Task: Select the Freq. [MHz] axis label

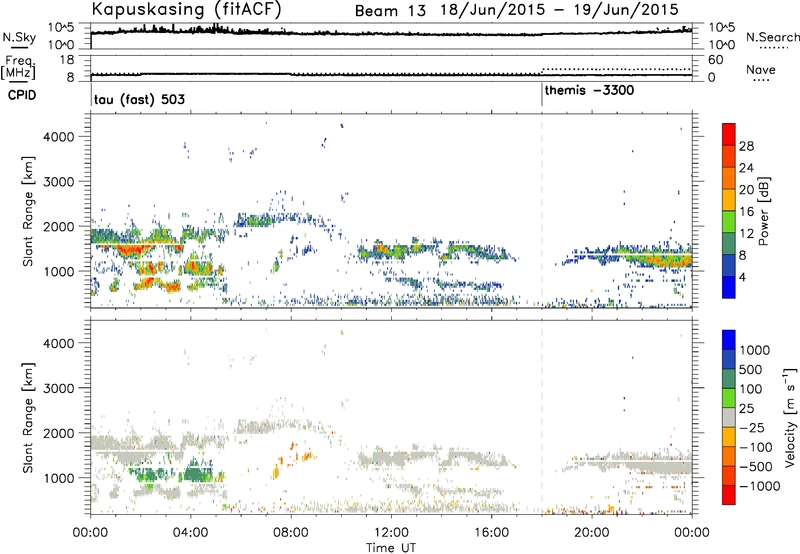Action: tap(18, 67)
